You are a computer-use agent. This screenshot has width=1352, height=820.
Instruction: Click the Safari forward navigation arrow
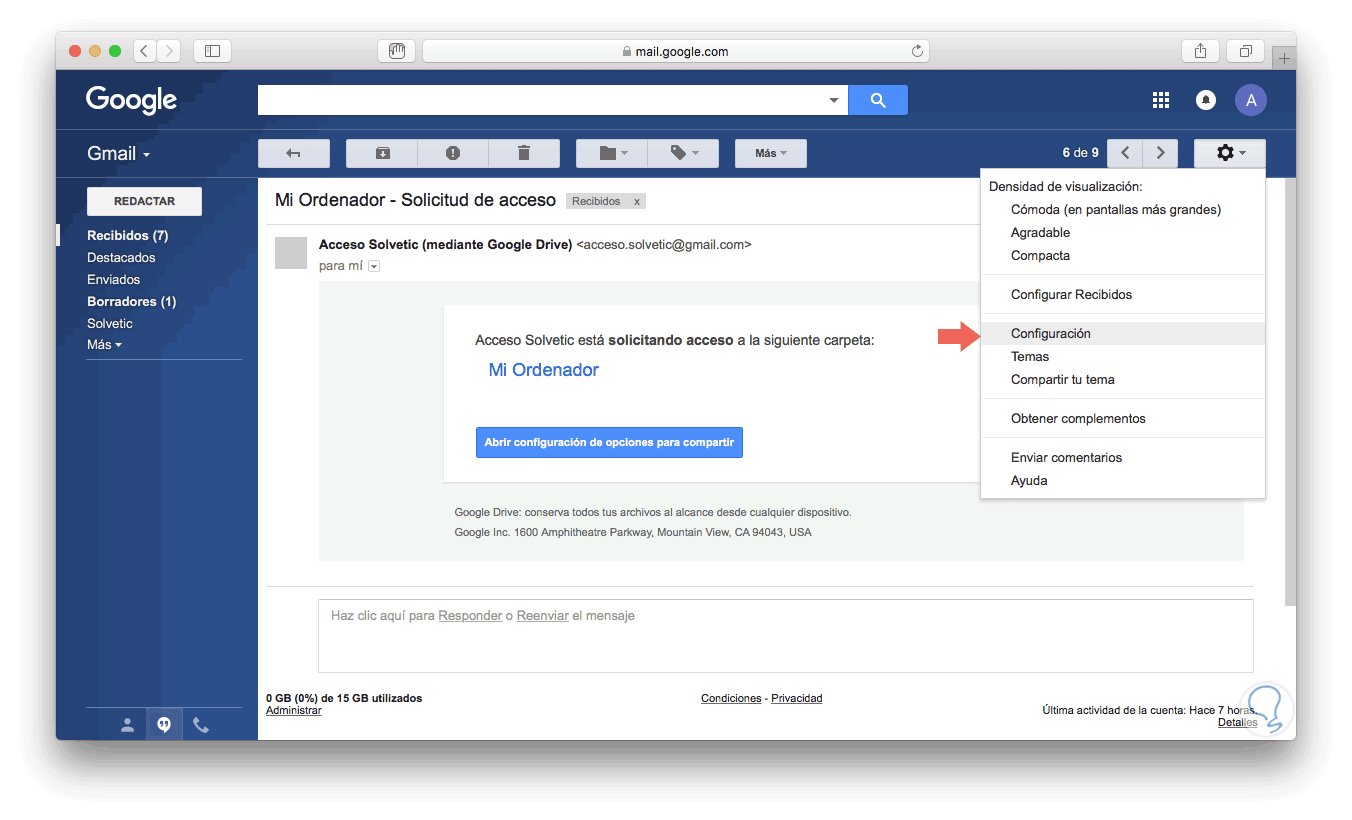click(169, 50)
